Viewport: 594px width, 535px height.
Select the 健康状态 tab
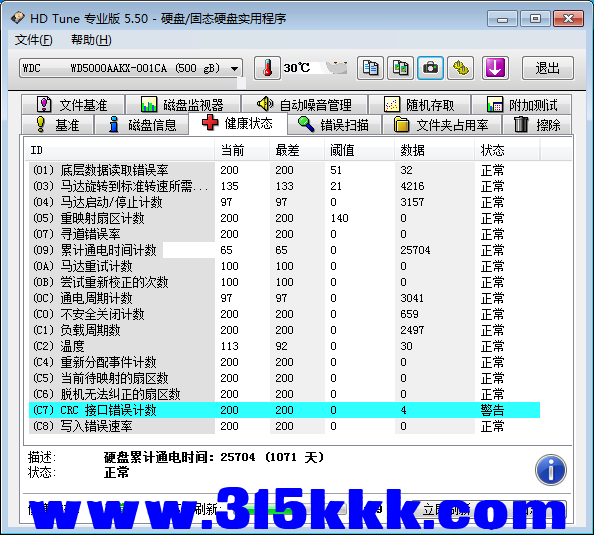click(238, 124)
